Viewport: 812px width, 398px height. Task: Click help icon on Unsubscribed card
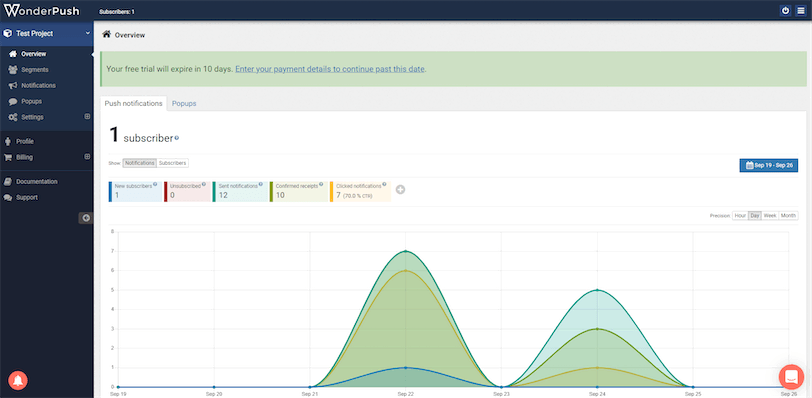coord(204,184)
